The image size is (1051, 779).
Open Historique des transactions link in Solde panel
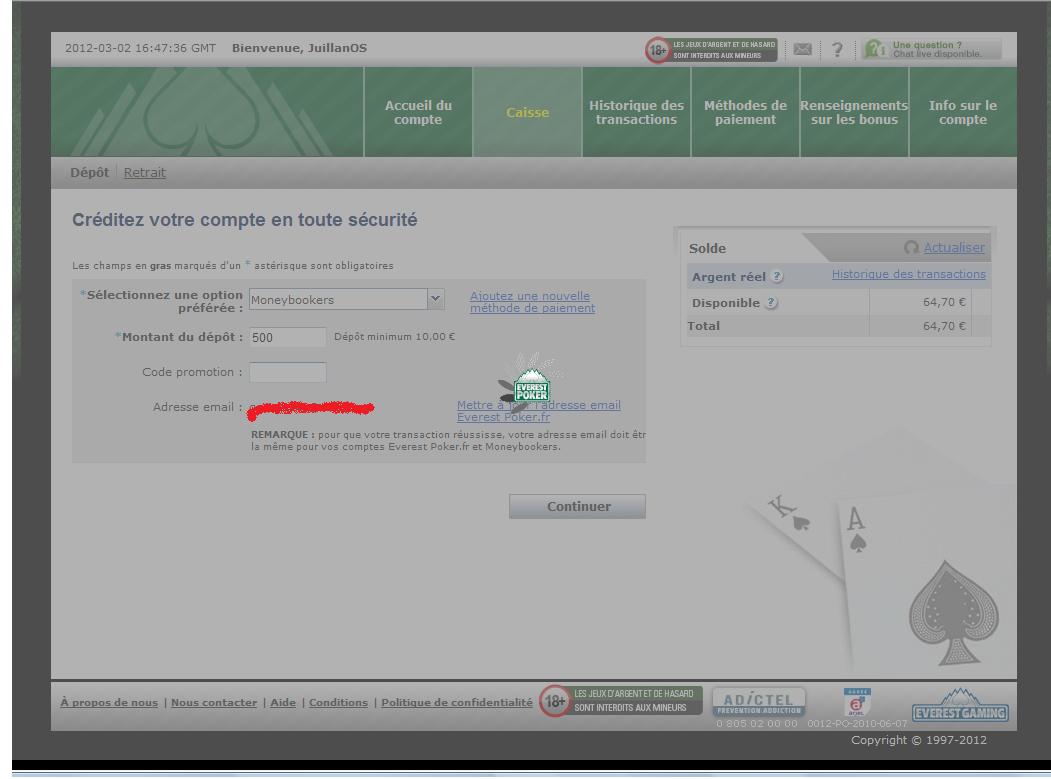click(x=908, y=274)
